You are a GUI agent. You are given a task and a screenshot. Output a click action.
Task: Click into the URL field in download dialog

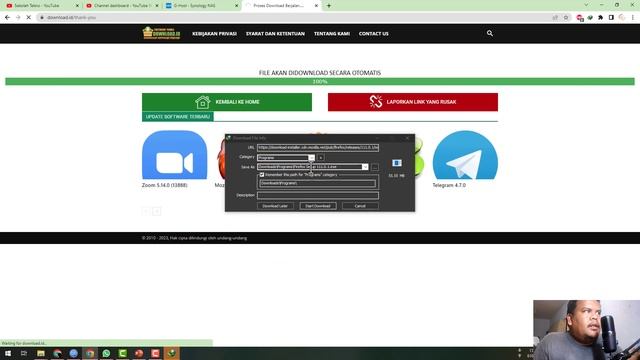point(318,147)
